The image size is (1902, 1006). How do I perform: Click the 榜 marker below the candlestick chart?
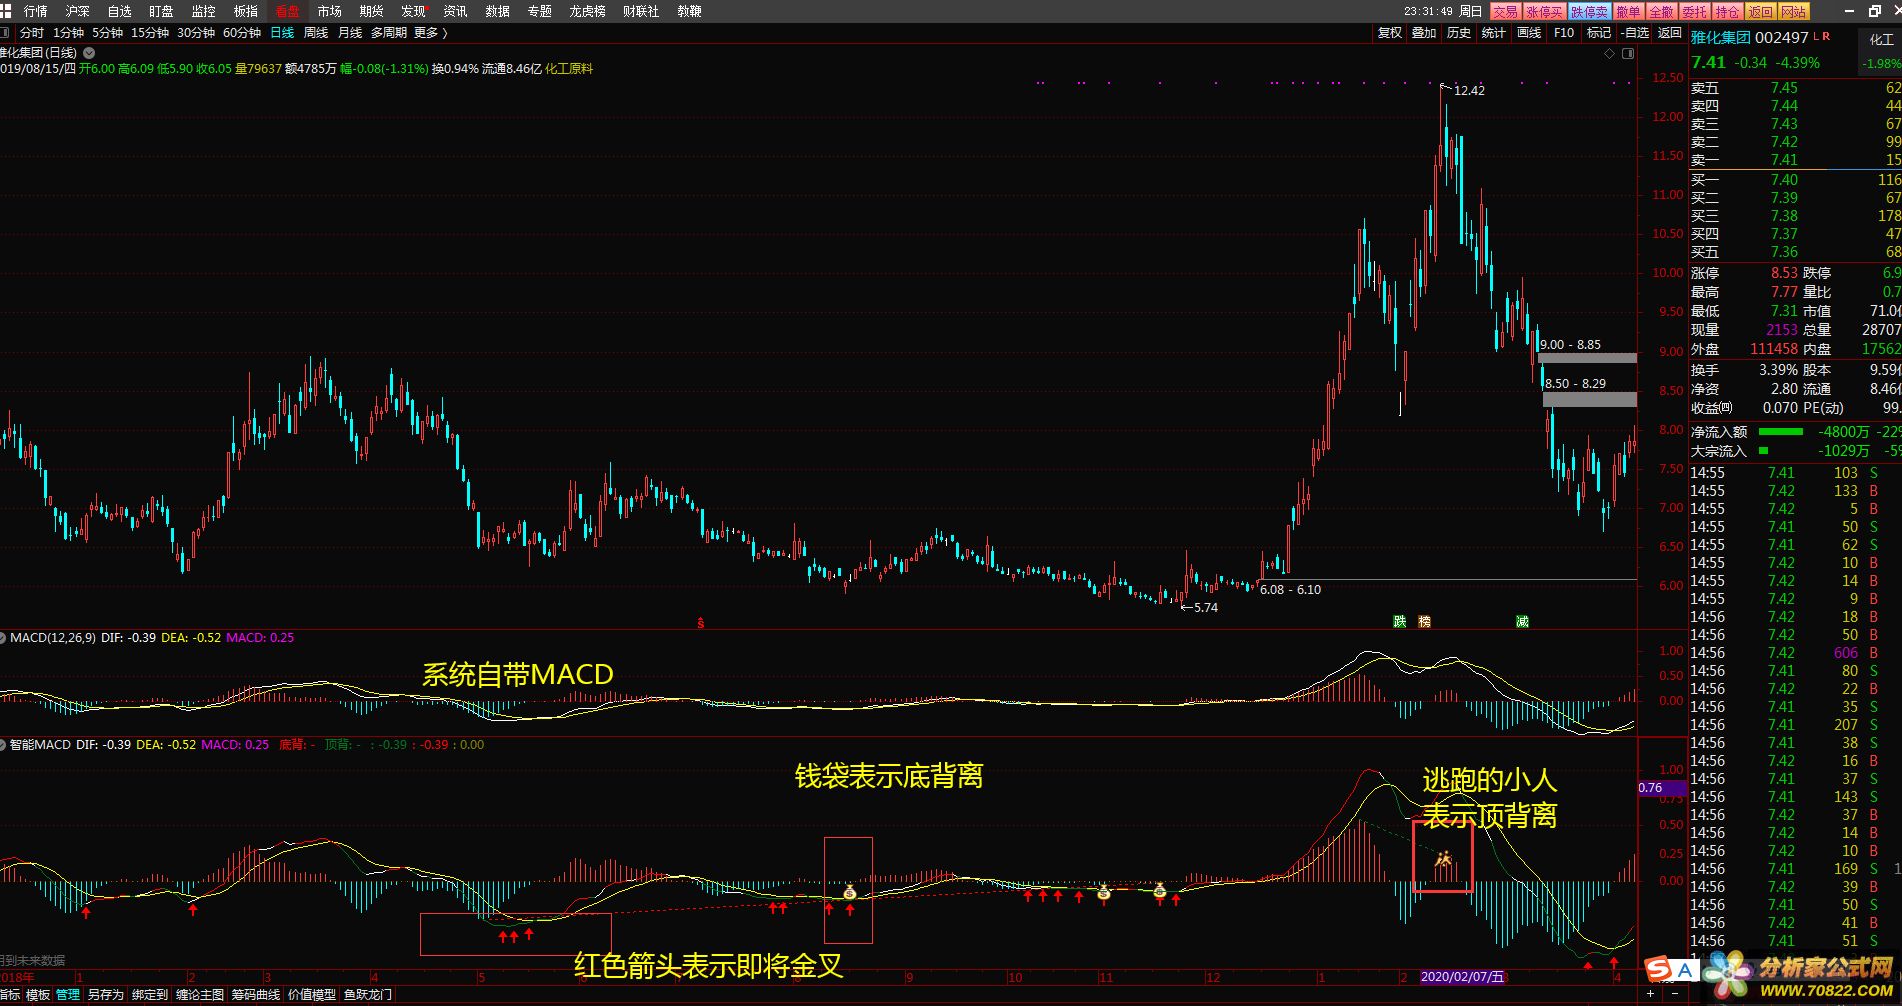(1425, 621)
